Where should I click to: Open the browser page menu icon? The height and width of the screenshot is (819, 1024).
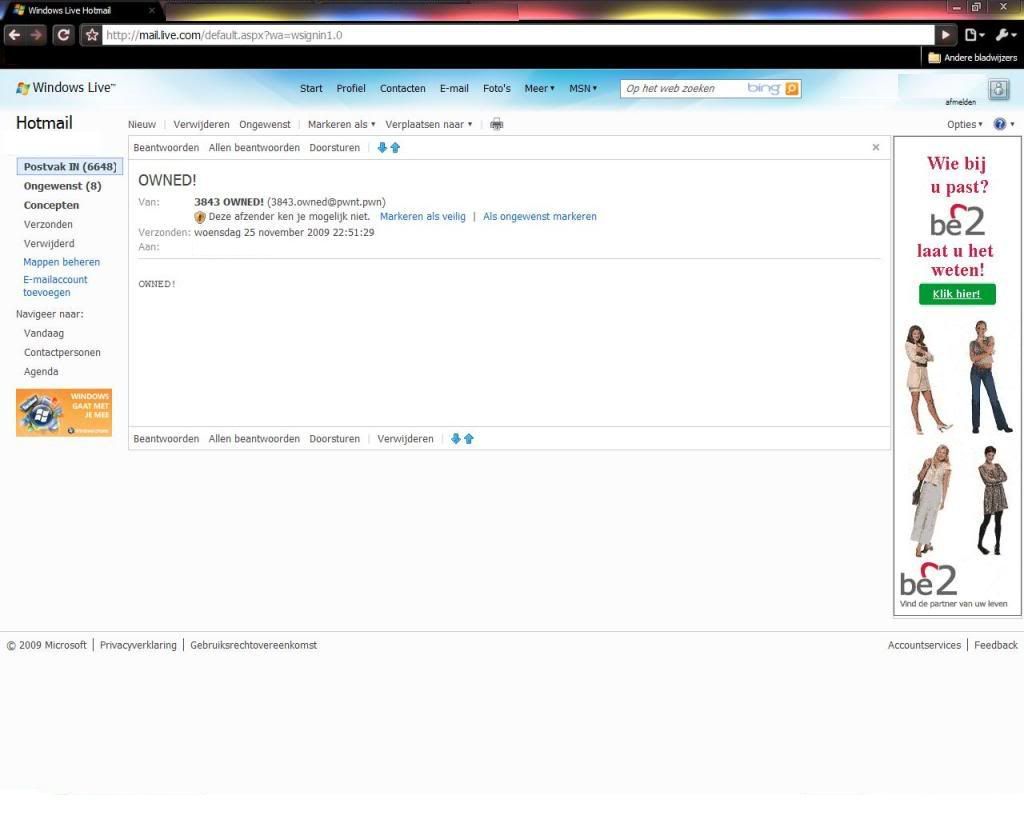click(974, 35)
